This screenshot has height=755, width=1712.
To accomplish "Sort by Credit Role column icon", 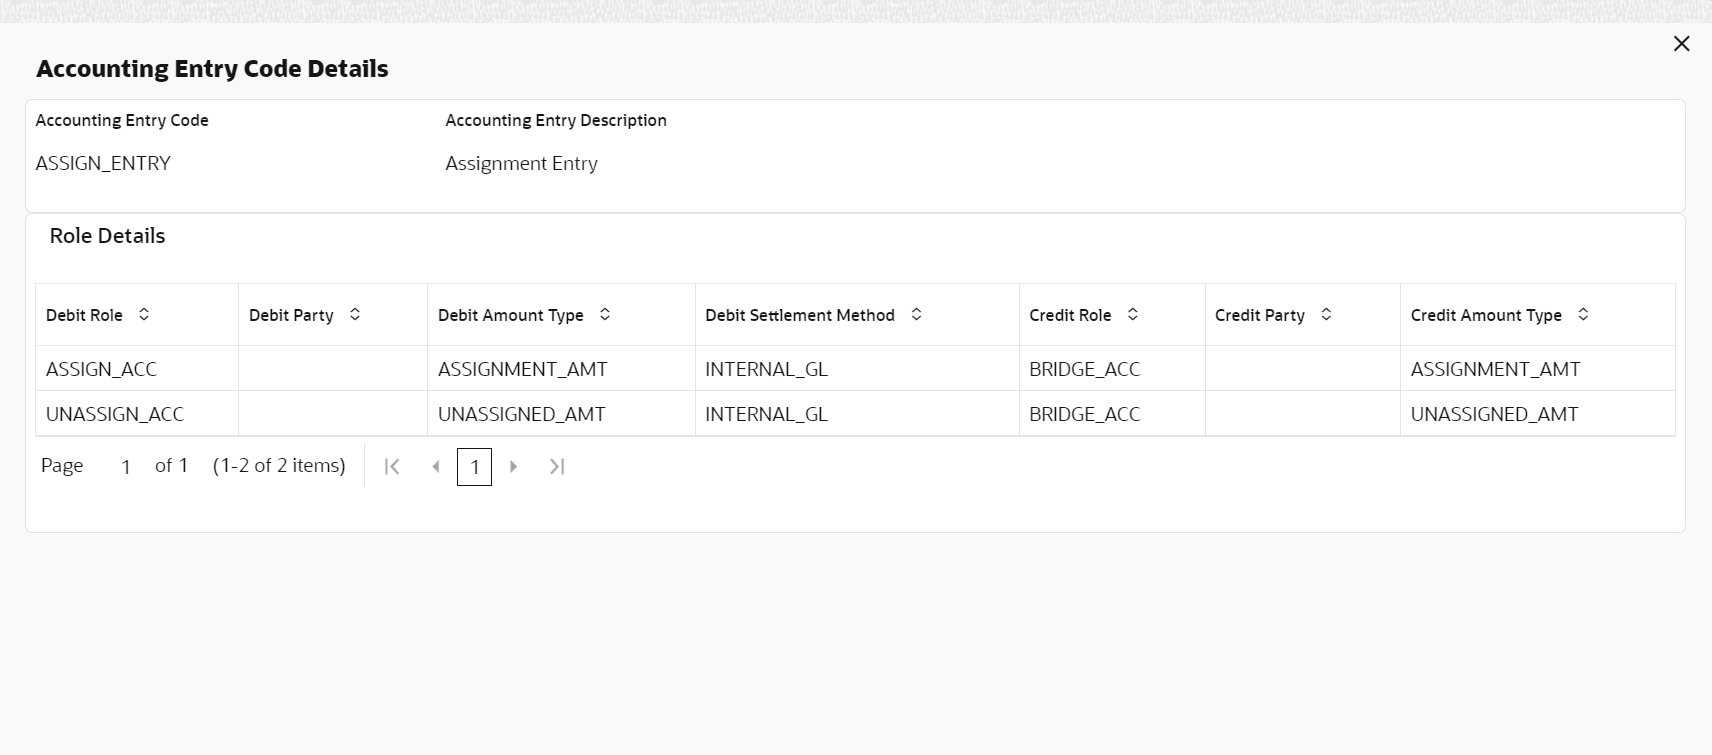I will point(1133,315).
